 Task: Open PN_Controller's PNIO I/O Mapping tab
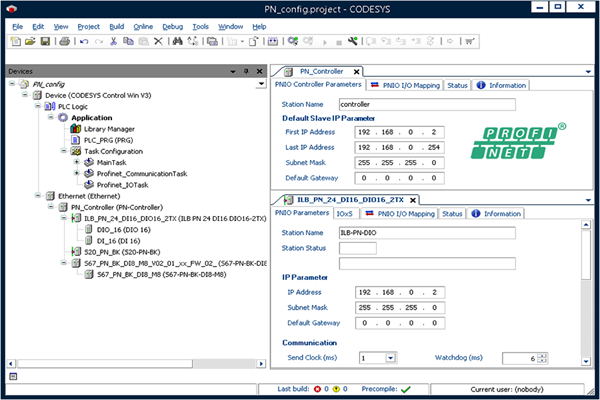coord(405,85)
